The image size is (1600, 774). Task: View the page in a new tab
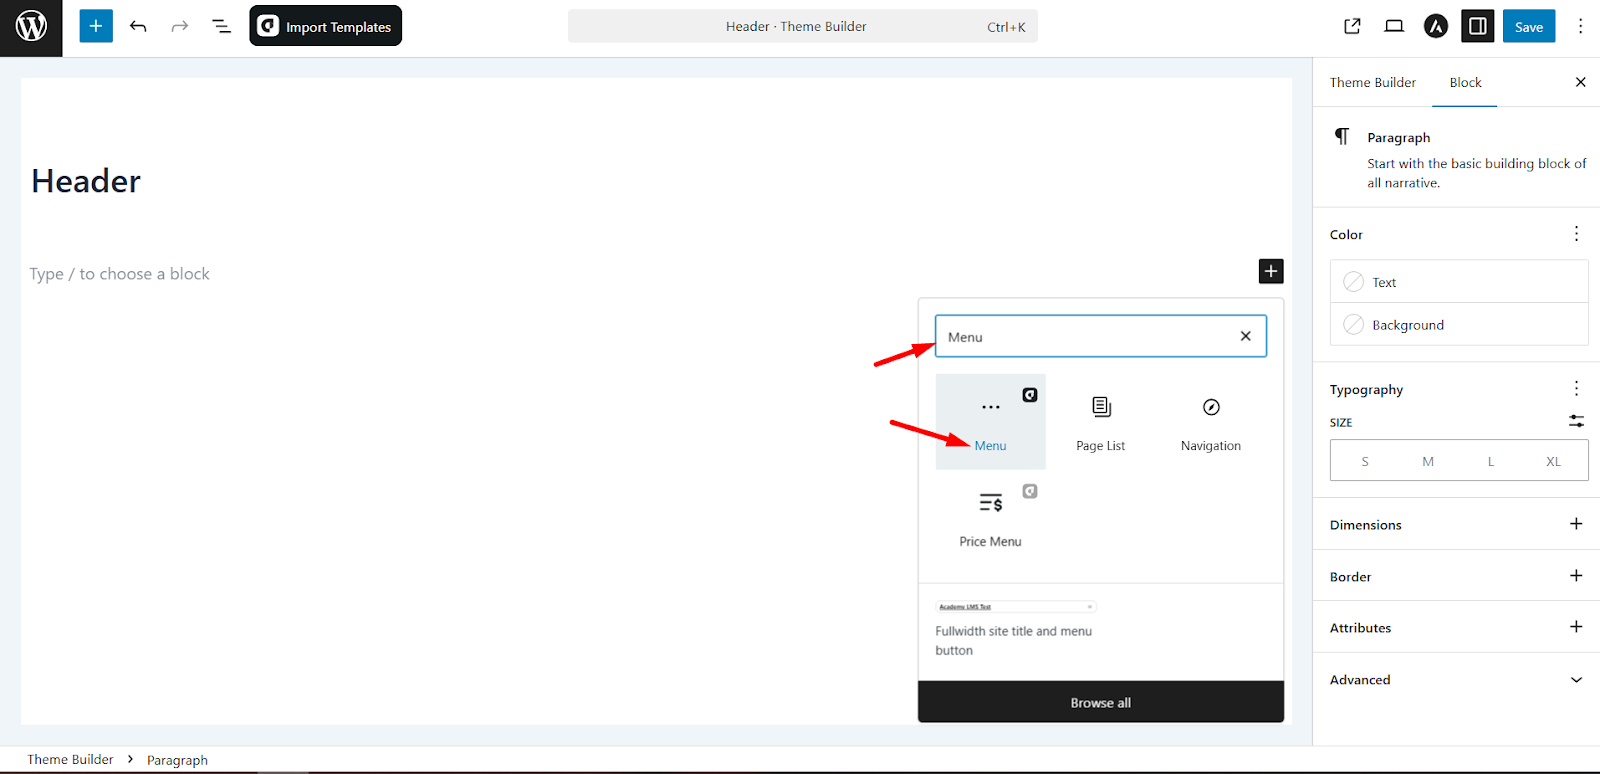[x=1352, y=27]
